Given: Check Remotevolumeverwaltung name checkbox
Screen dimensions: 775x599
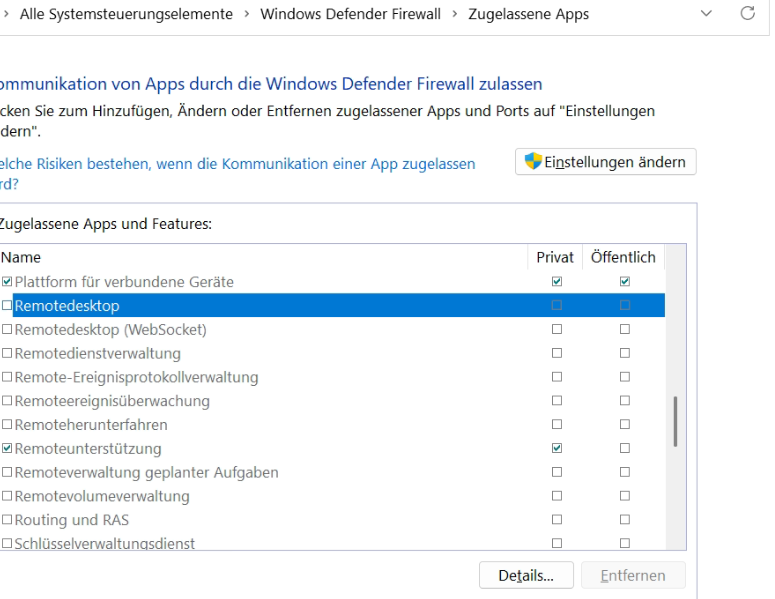Looking at the screenshot, I should click(7, 496).
